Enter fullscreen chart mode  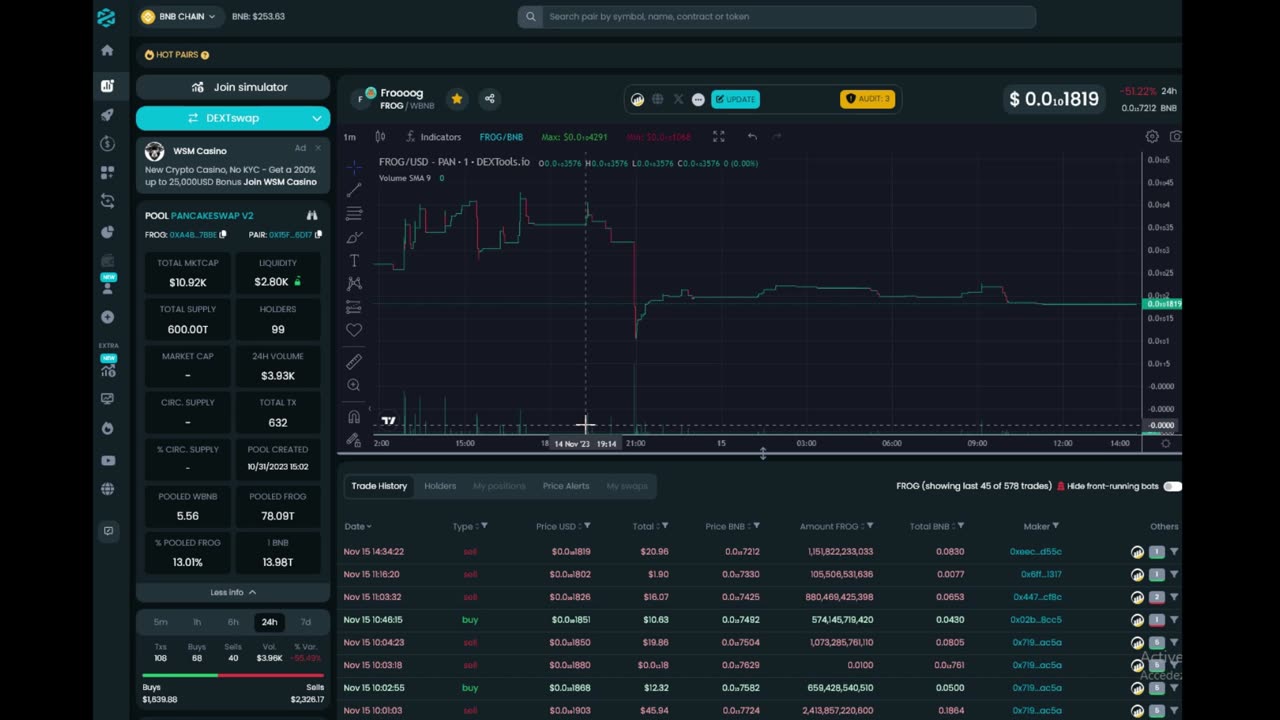point(718,136)
